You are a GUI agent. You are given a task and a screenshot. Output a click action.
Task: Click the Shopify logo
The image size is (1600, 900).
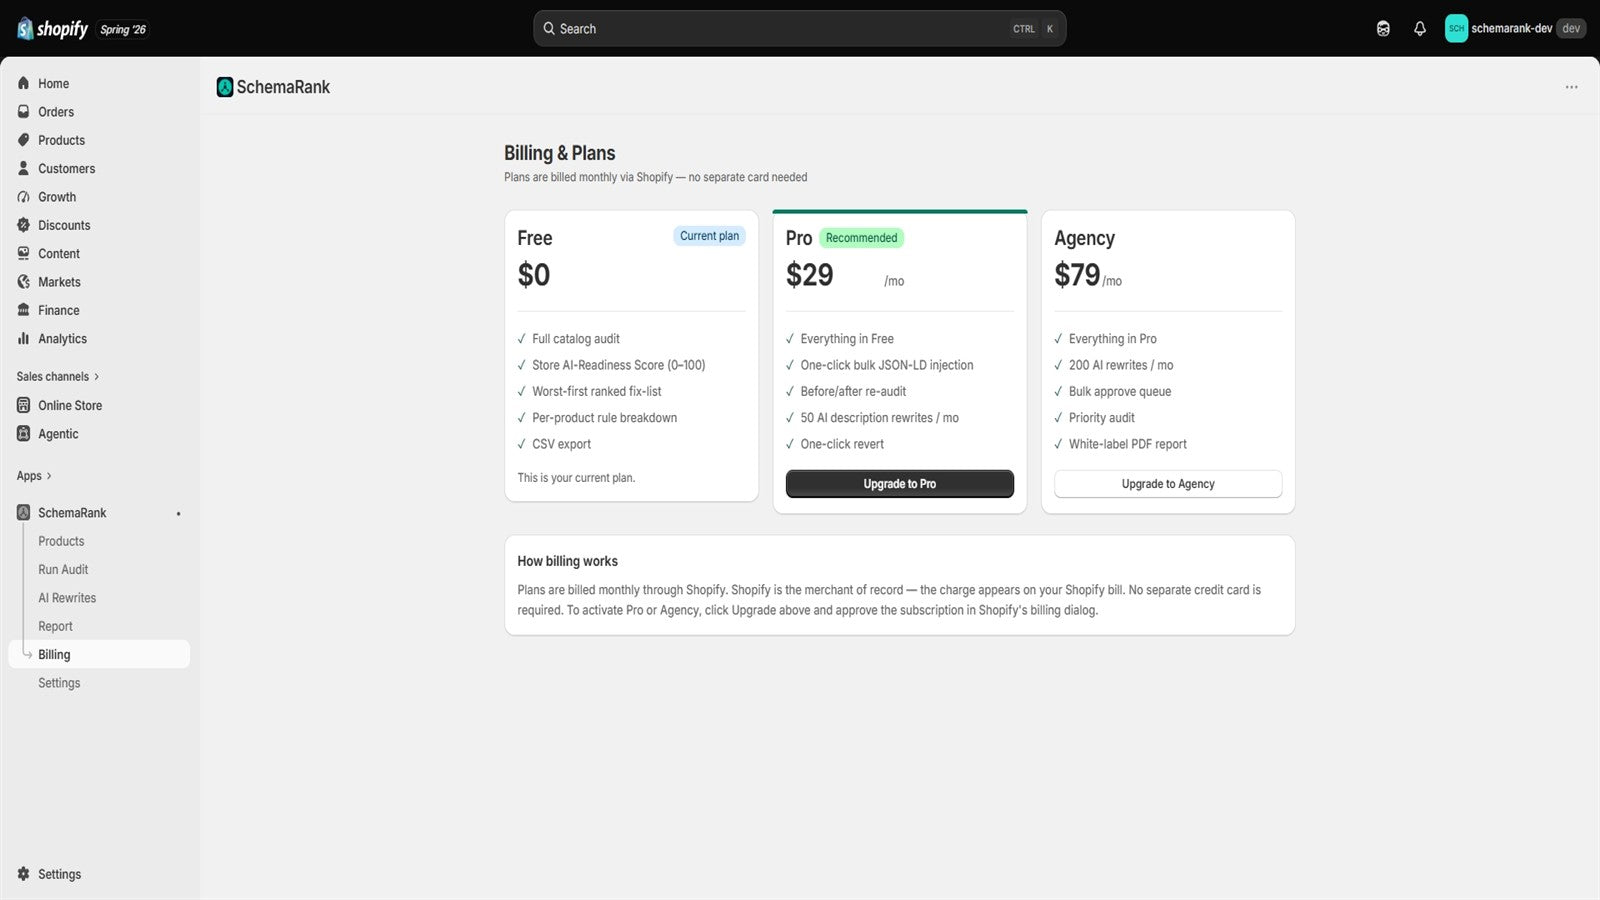click(52, 29)
